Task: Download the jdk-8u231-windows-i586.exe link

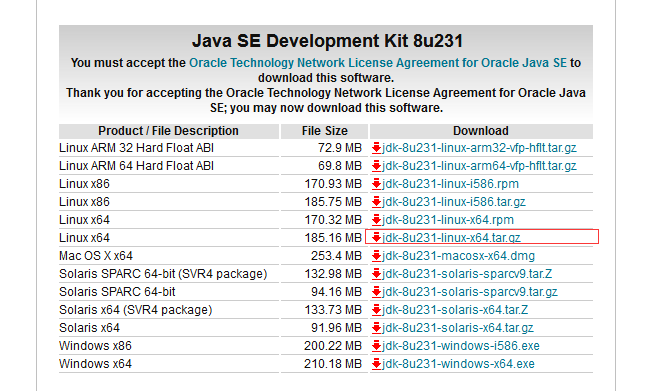Action: [461, 346]
